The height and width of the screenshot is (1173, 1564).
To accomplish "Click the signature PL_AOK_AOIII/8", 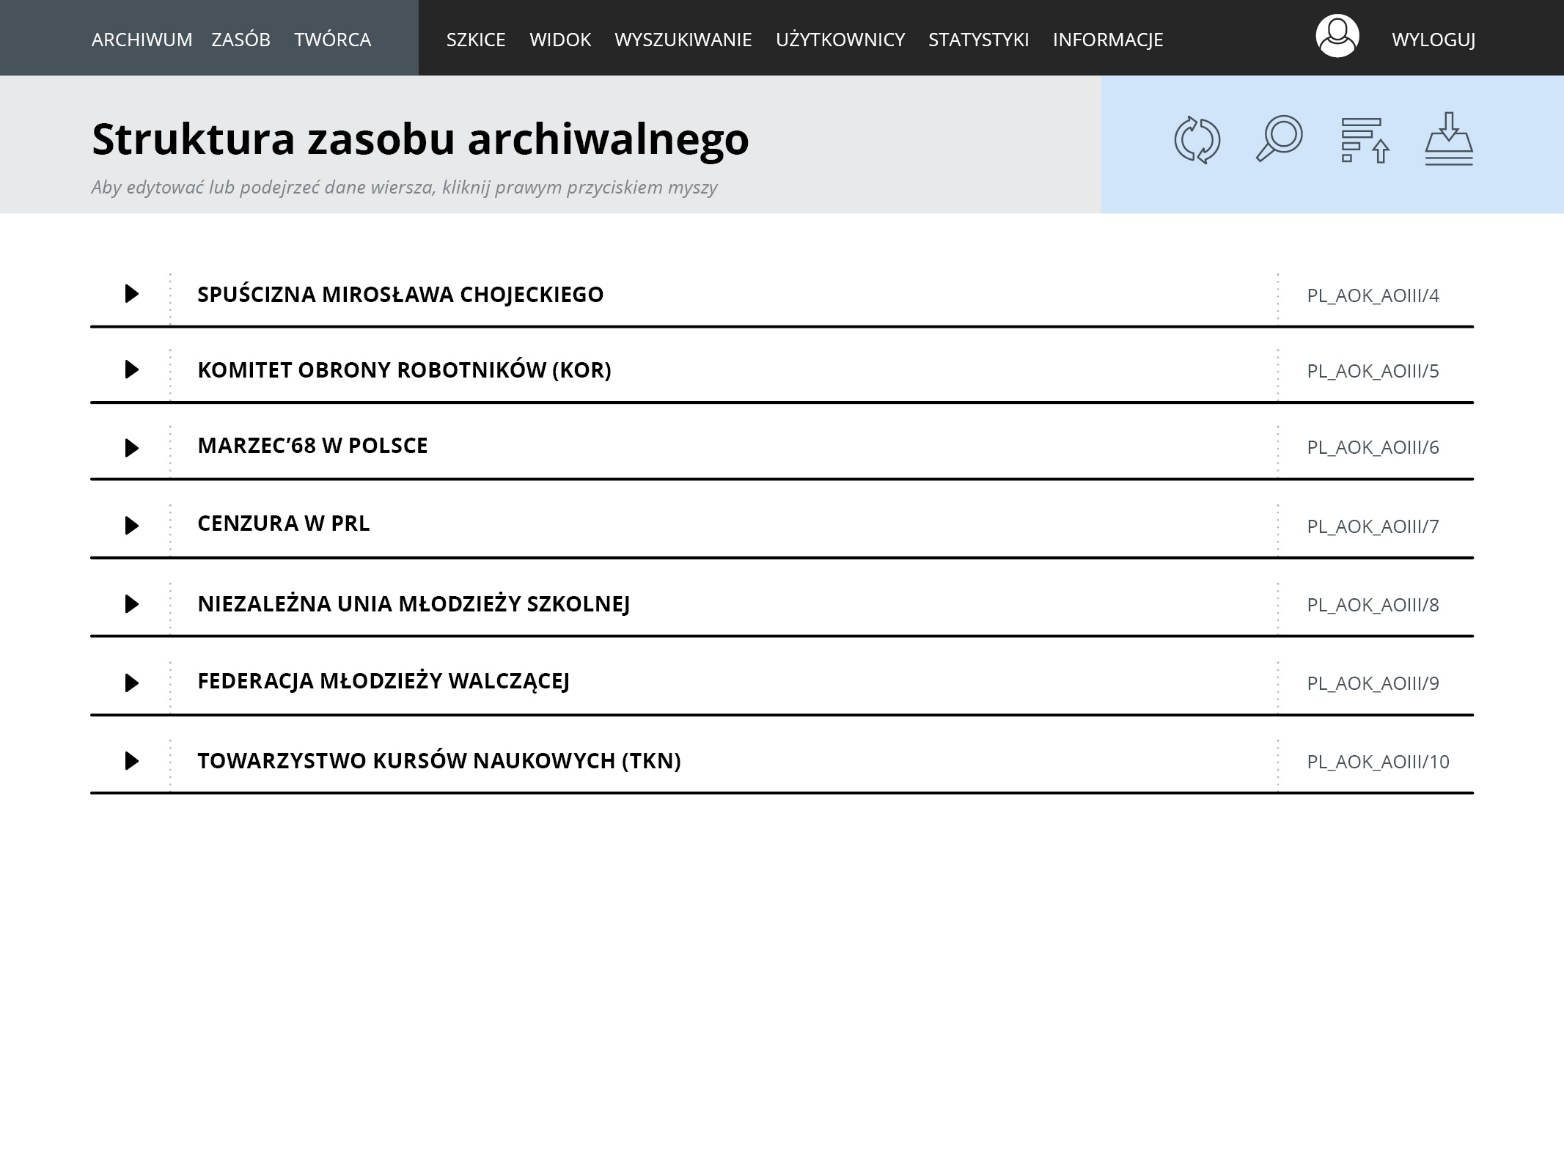I will click(x=1373, y=605).
